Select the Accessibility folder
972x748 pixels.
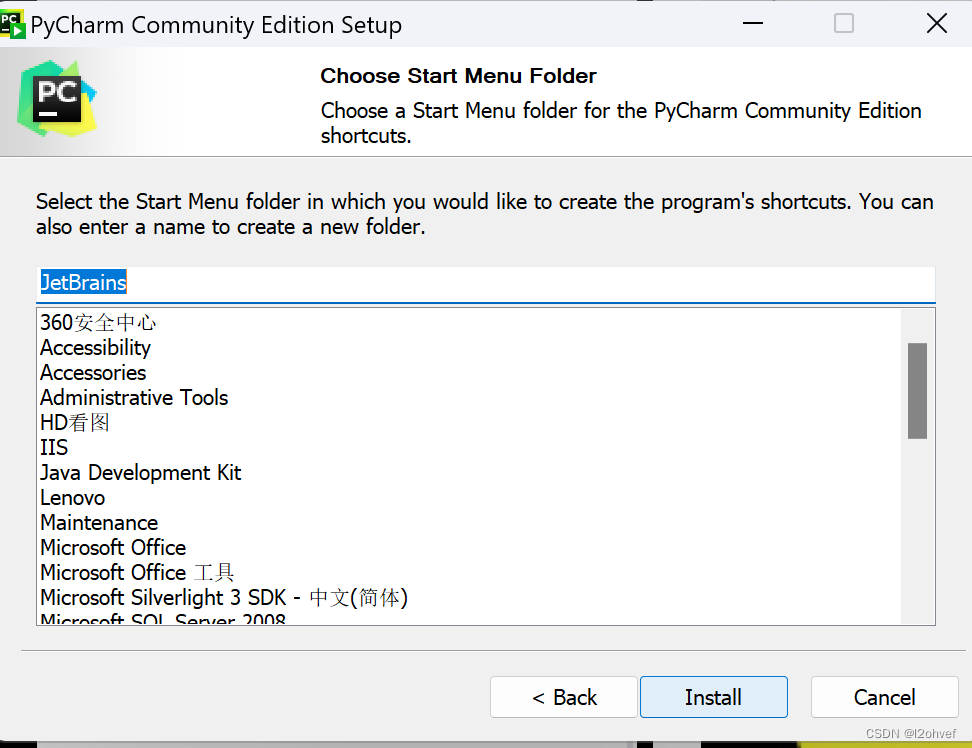tap(95, 348)
